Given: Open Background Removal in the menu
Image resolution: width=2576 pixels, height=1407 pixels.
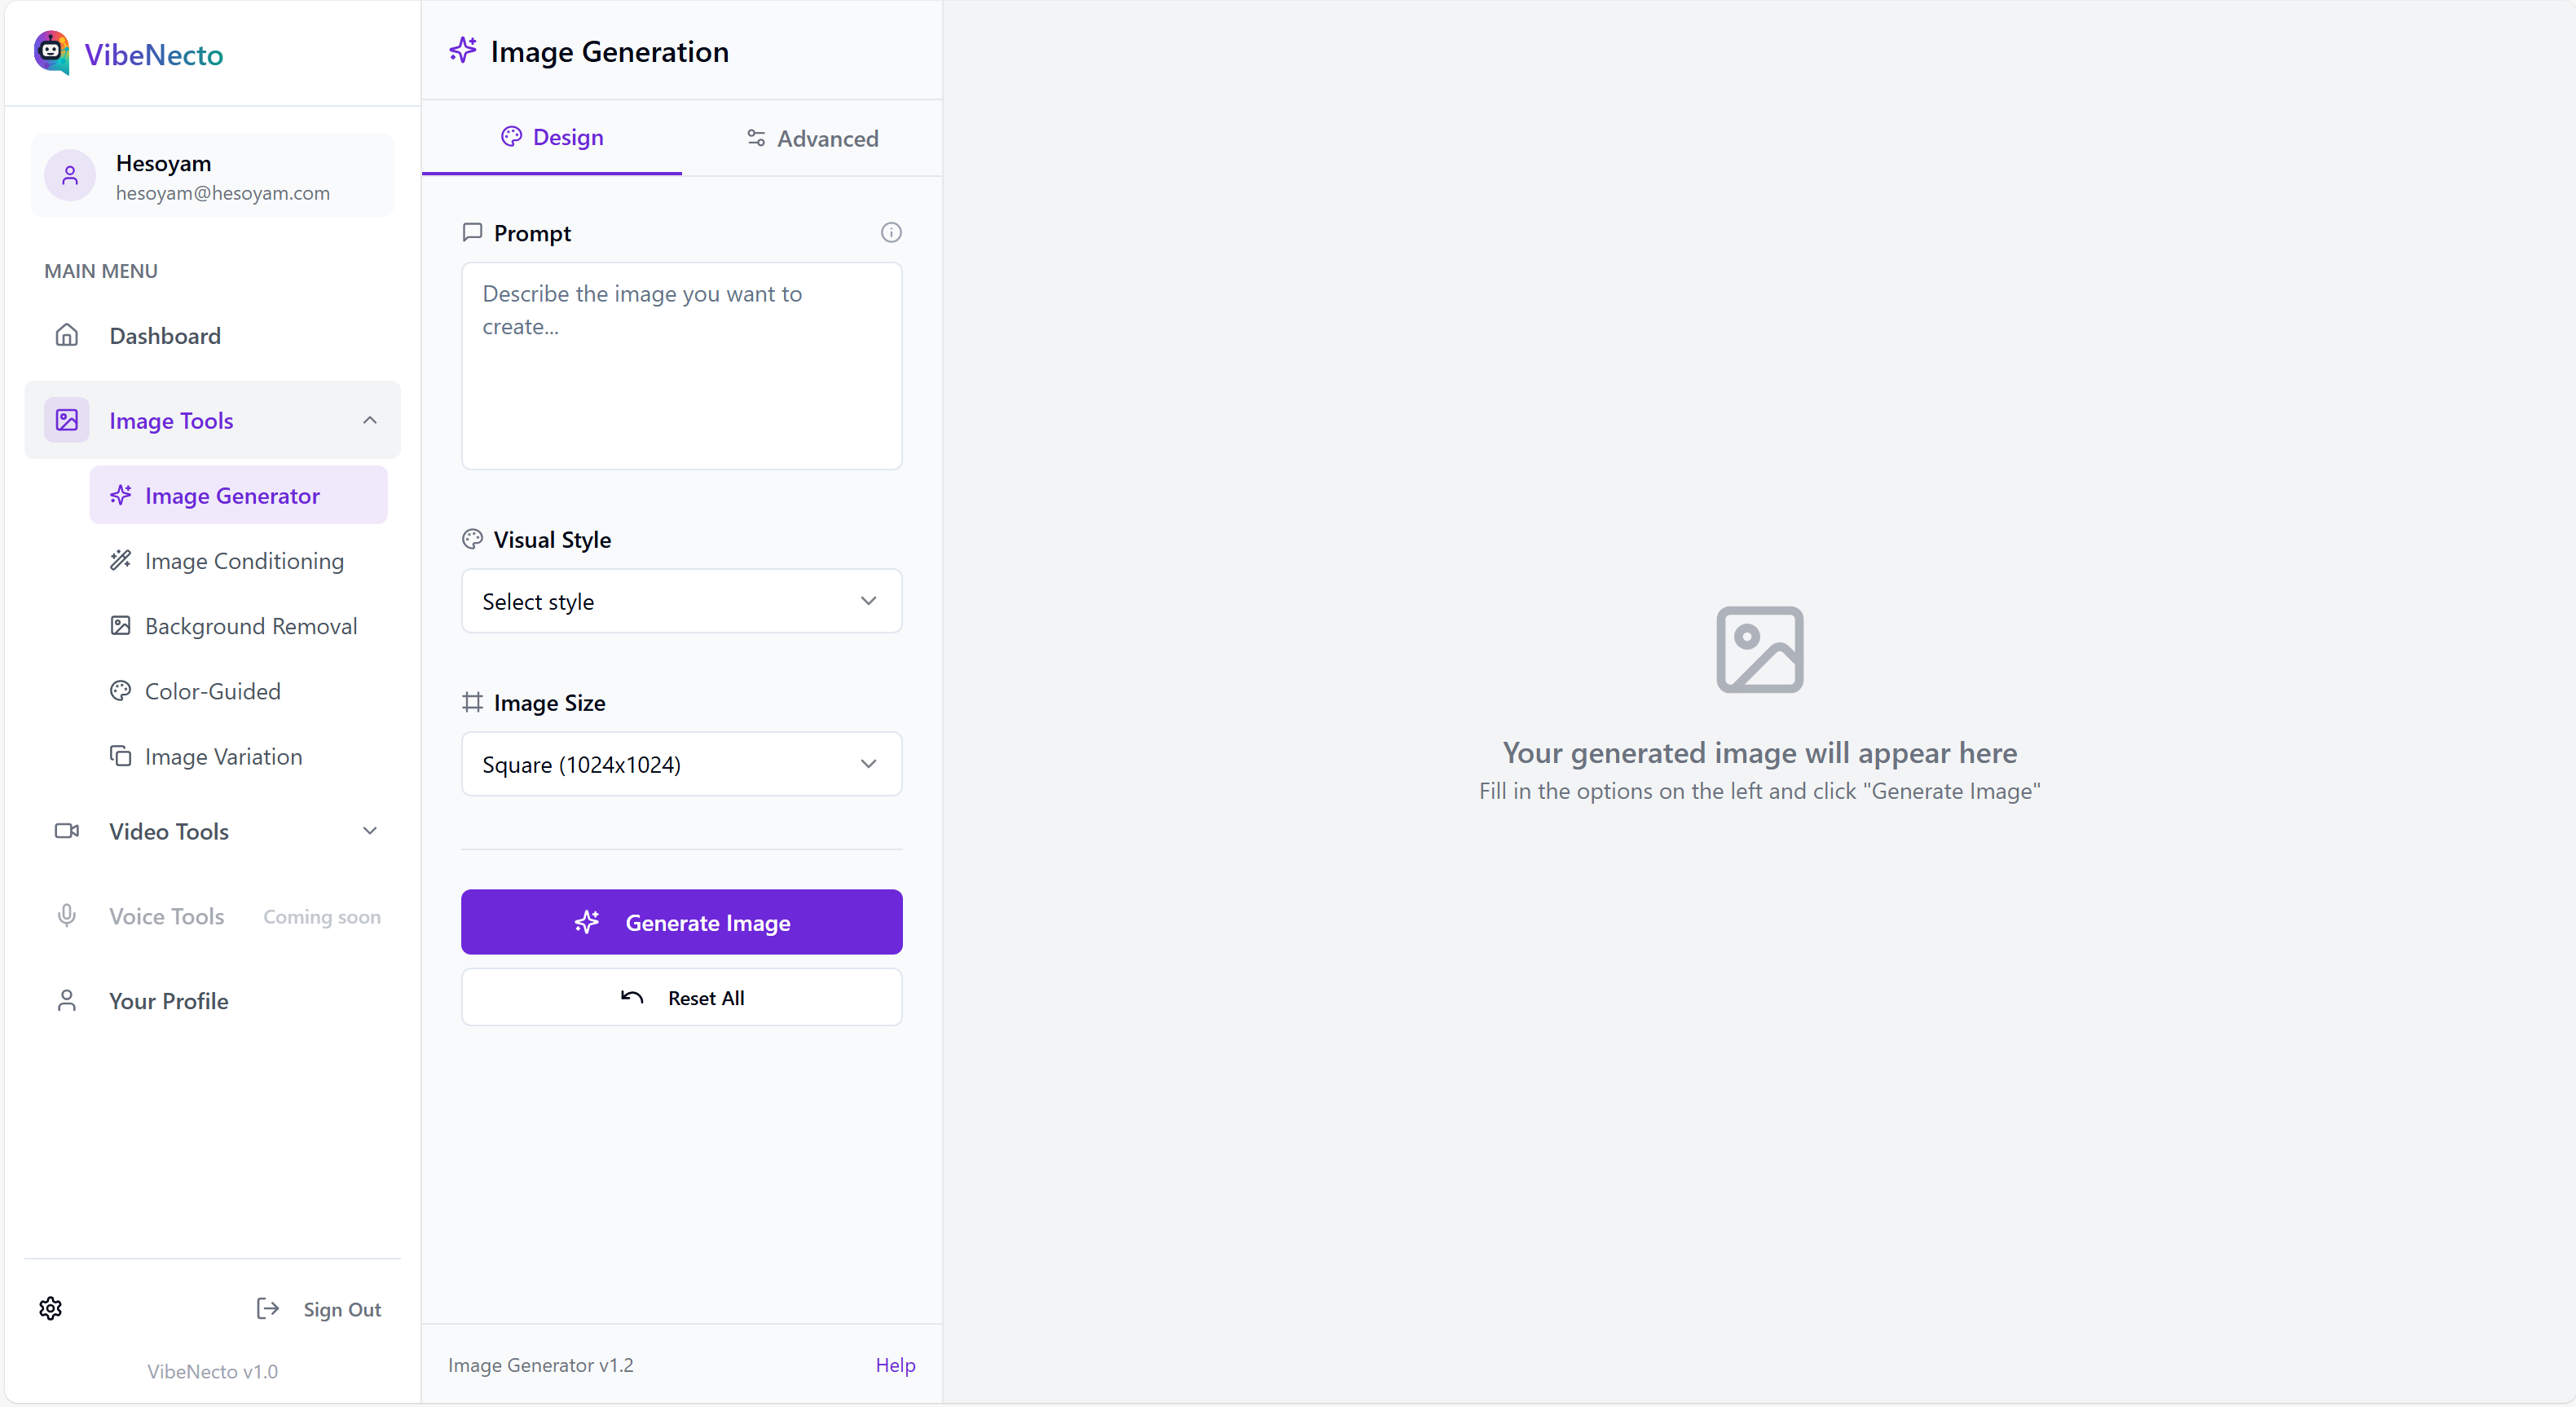Looking at the screenshot, I should [250, 626].
